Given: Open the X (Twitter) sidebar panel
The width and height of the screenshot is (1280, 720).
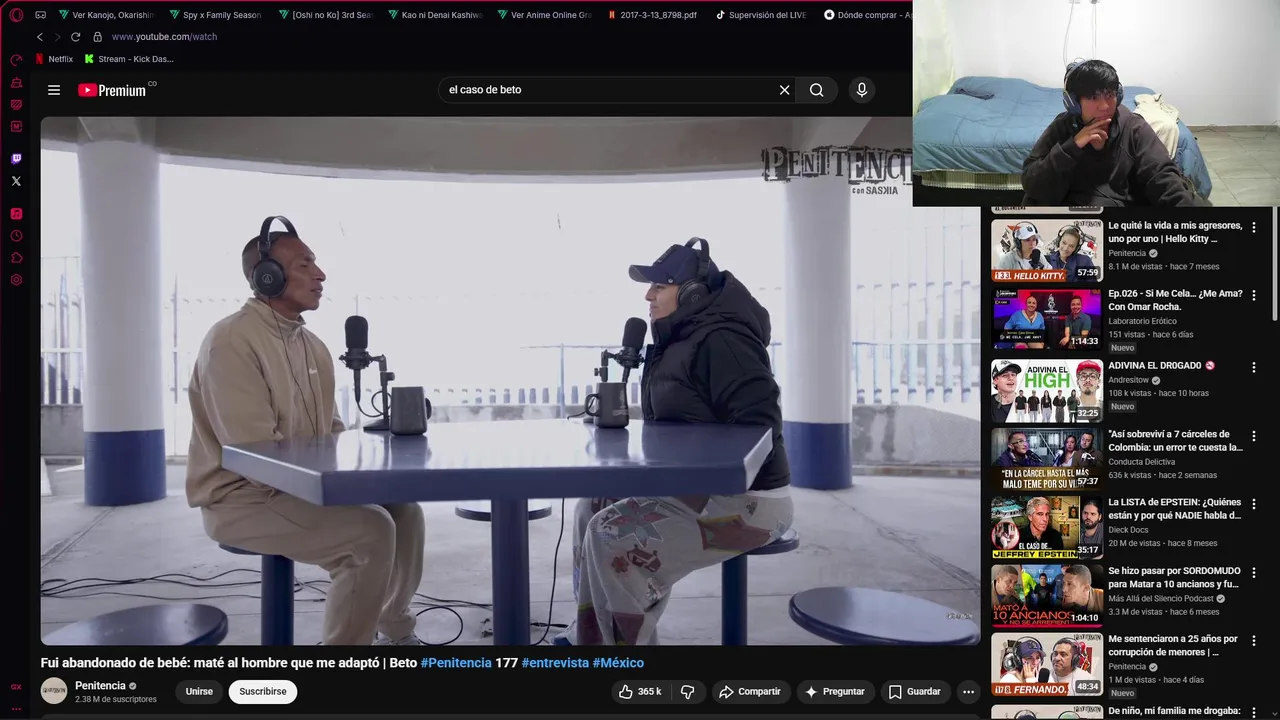Looking at the screenshot, I should pos(16,181).
